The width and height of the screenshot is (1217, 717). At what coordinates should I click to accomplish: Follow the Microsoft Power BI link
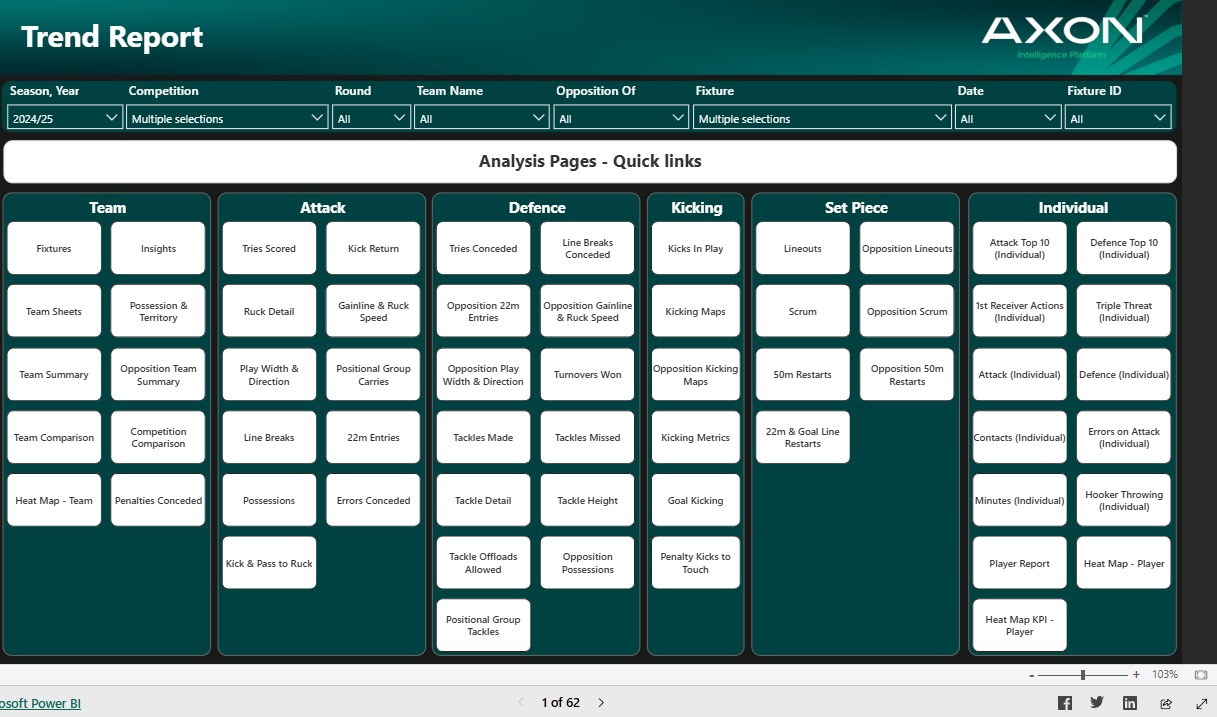40,702
